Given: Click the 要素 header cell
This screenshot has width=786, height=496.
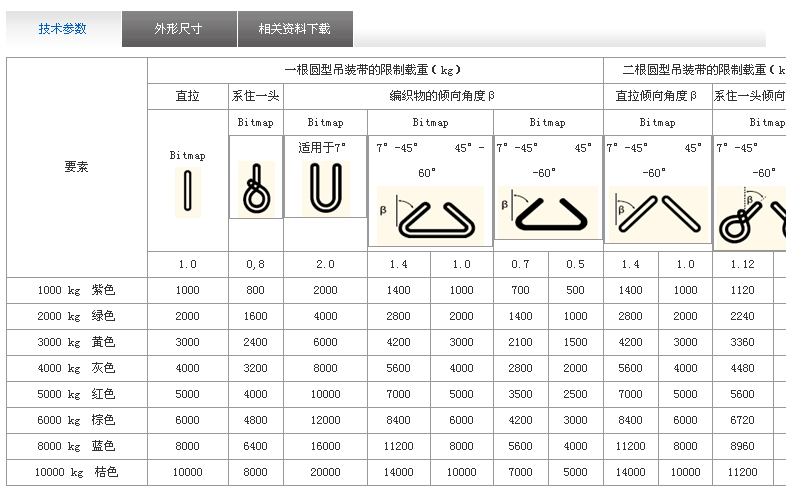Looking at the screenshot, I should tap(76, 167).
